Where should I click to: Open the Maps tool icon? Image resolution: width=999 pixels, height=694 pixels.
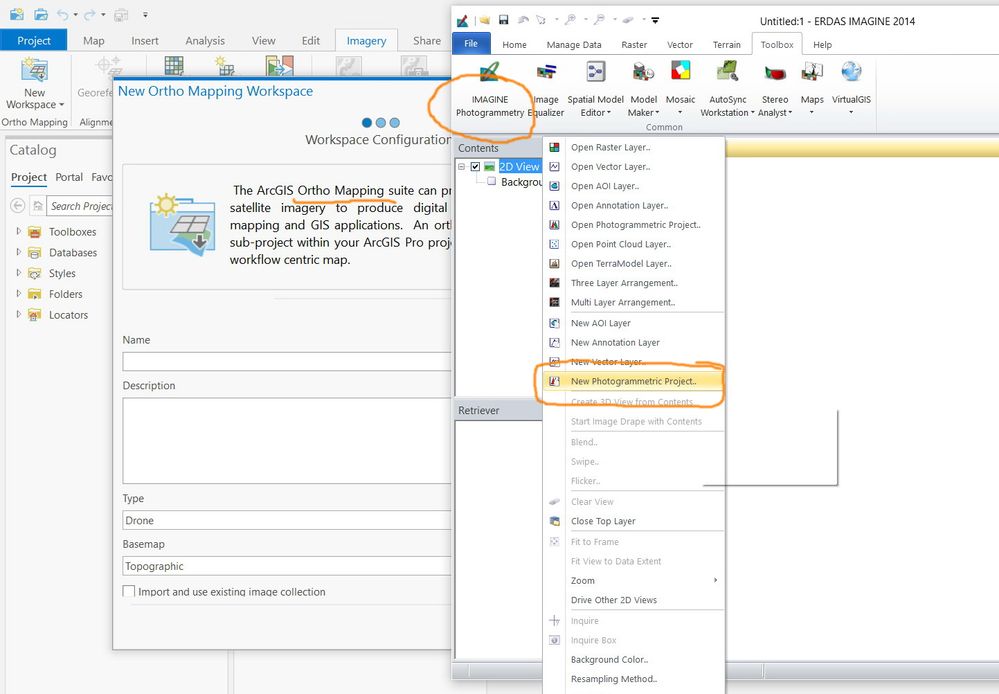812,71
